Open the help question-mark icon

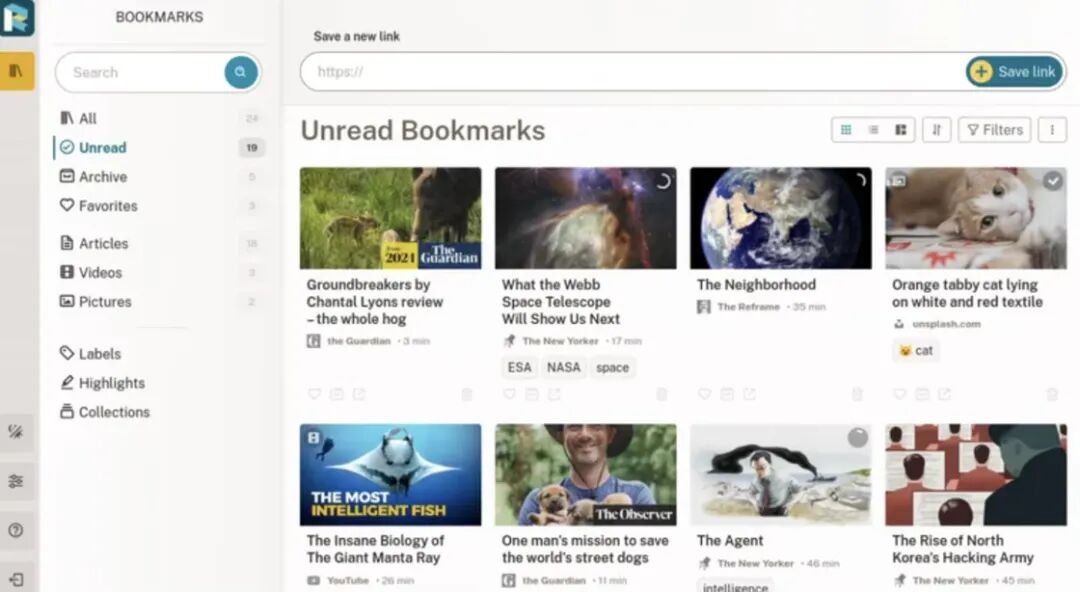pos(16,530)
